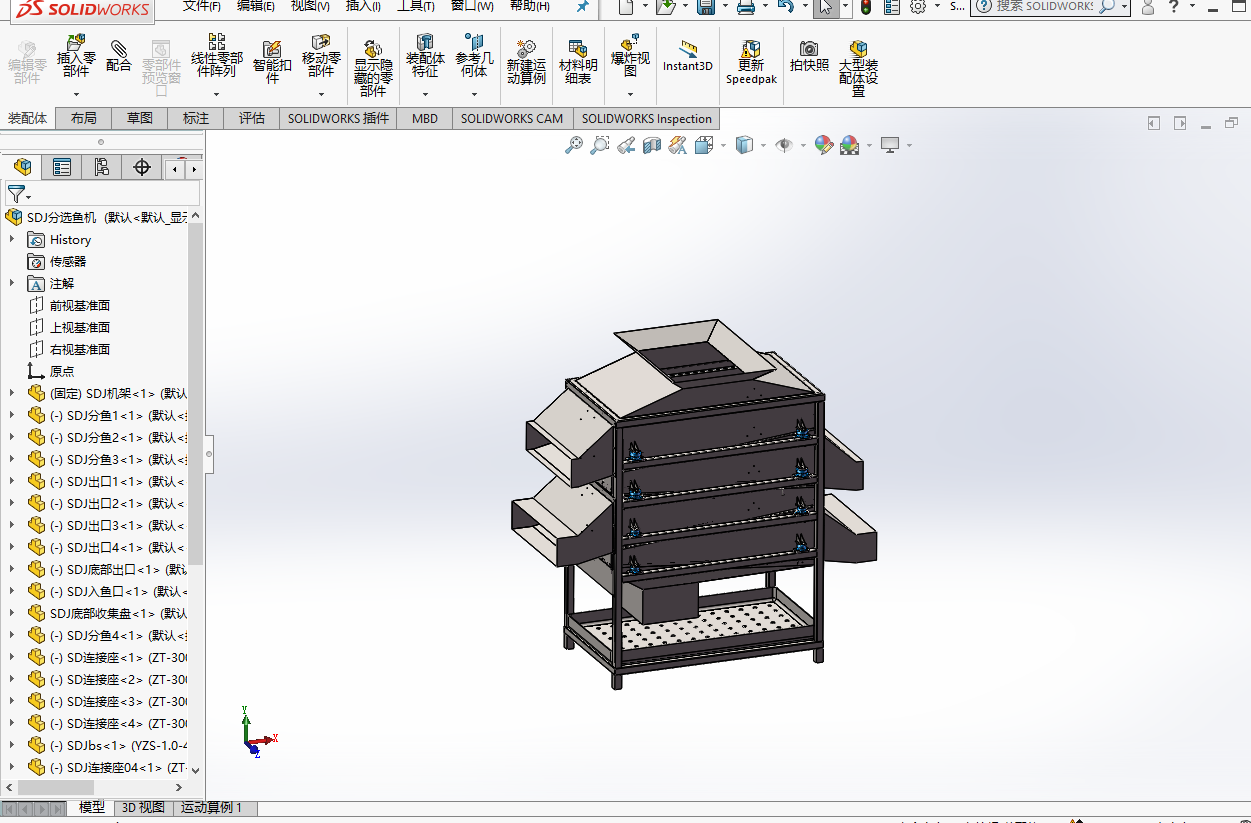The width and height of the screenshot is (1251, 823).
Task: Expand the SDJ分鱼1<1> component node
Action: 12,415
